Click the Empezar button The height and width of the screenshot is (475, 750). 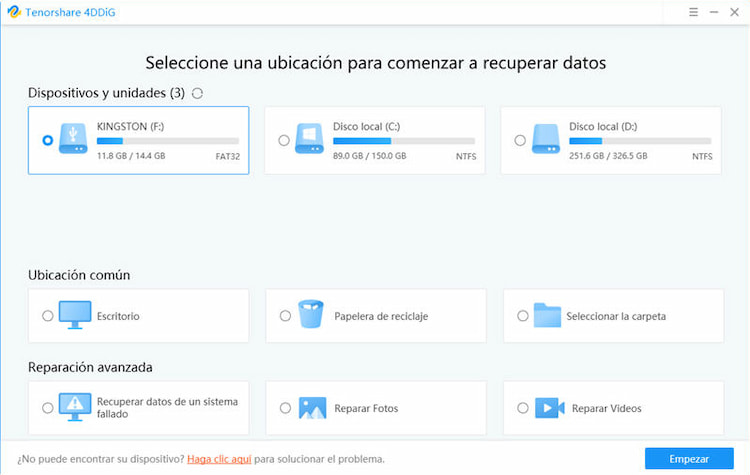tap(689, 459)
